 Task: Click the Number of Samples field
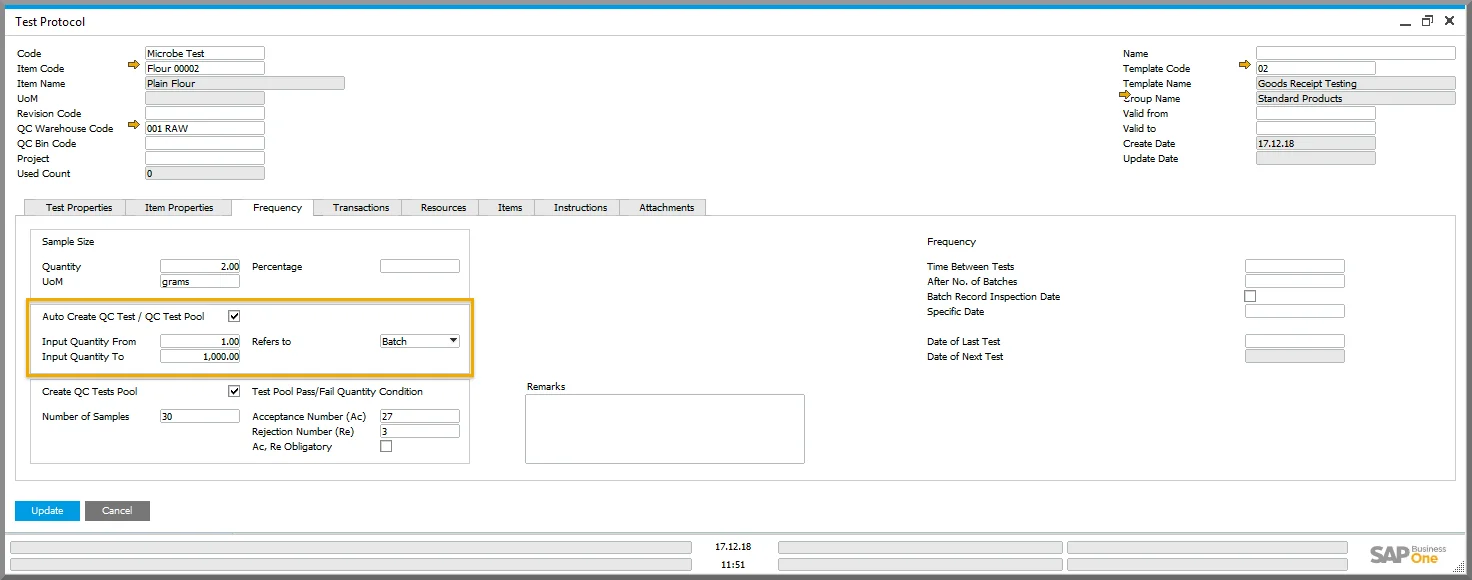(200, 416)
